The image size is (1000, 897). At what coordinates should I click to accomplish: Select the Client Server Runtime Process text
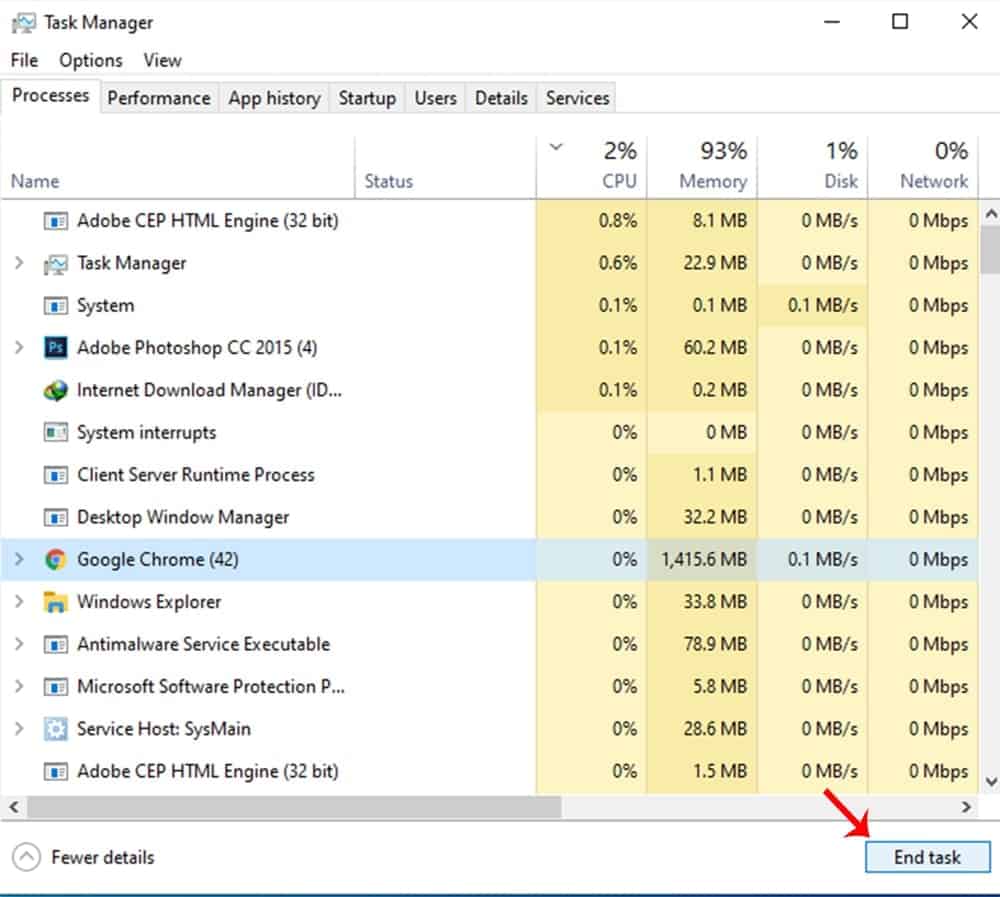pos(196,475)
